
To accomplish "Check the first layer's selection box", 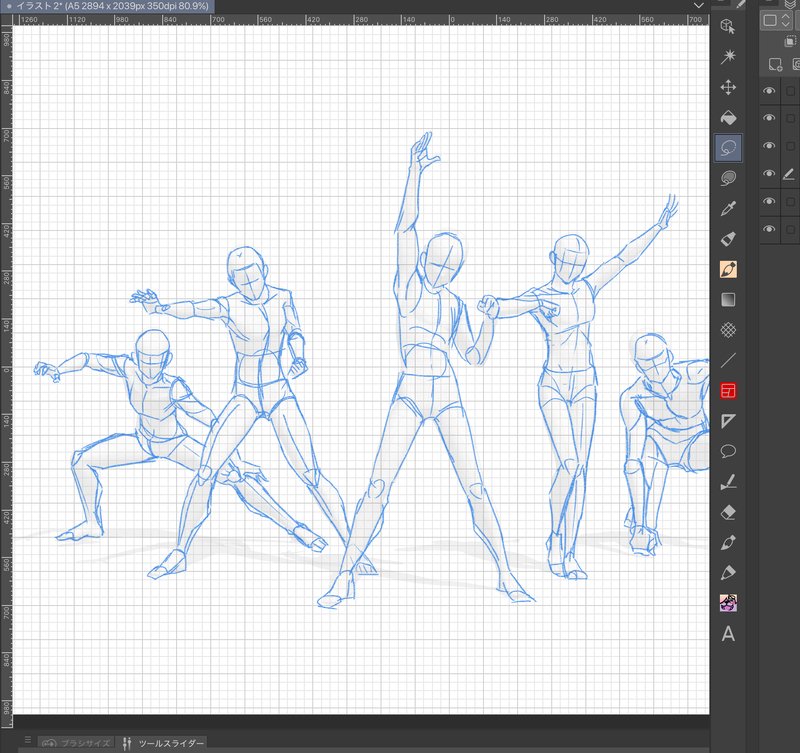I will pyautogui.click(x=790, y=91).
